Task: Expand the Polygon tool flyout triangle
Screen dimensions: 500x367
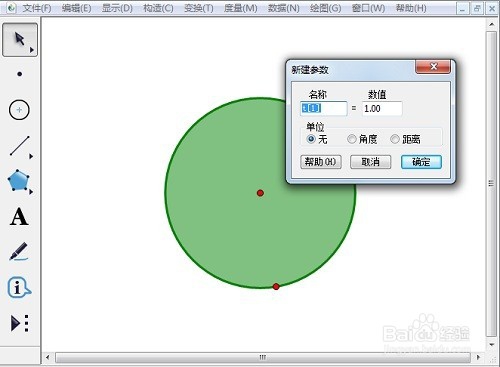Action: (x=31, y=192)
